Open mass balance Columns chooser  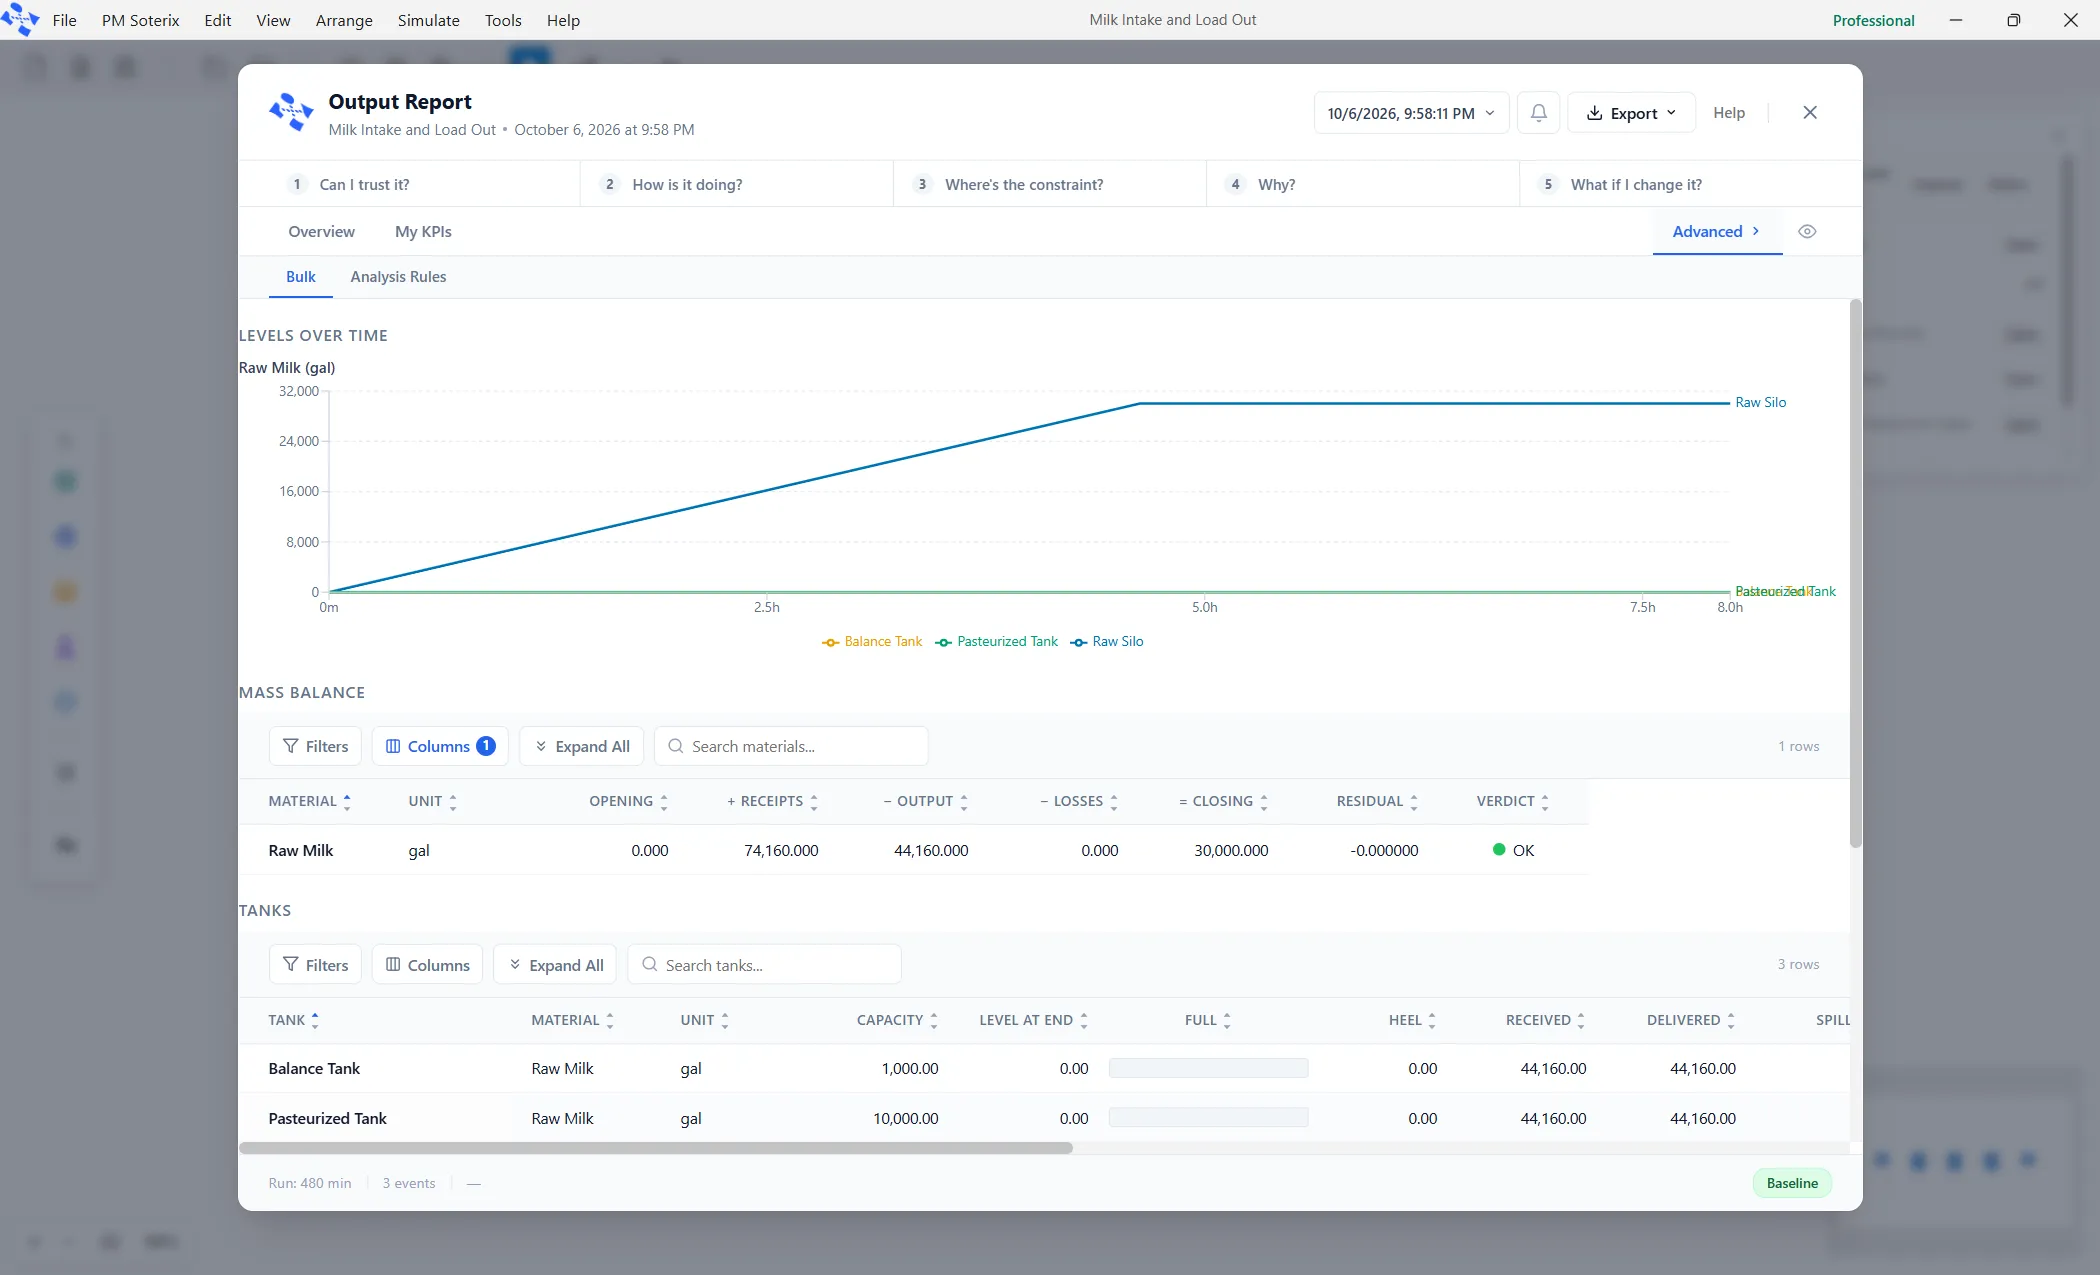pos(440,746)
